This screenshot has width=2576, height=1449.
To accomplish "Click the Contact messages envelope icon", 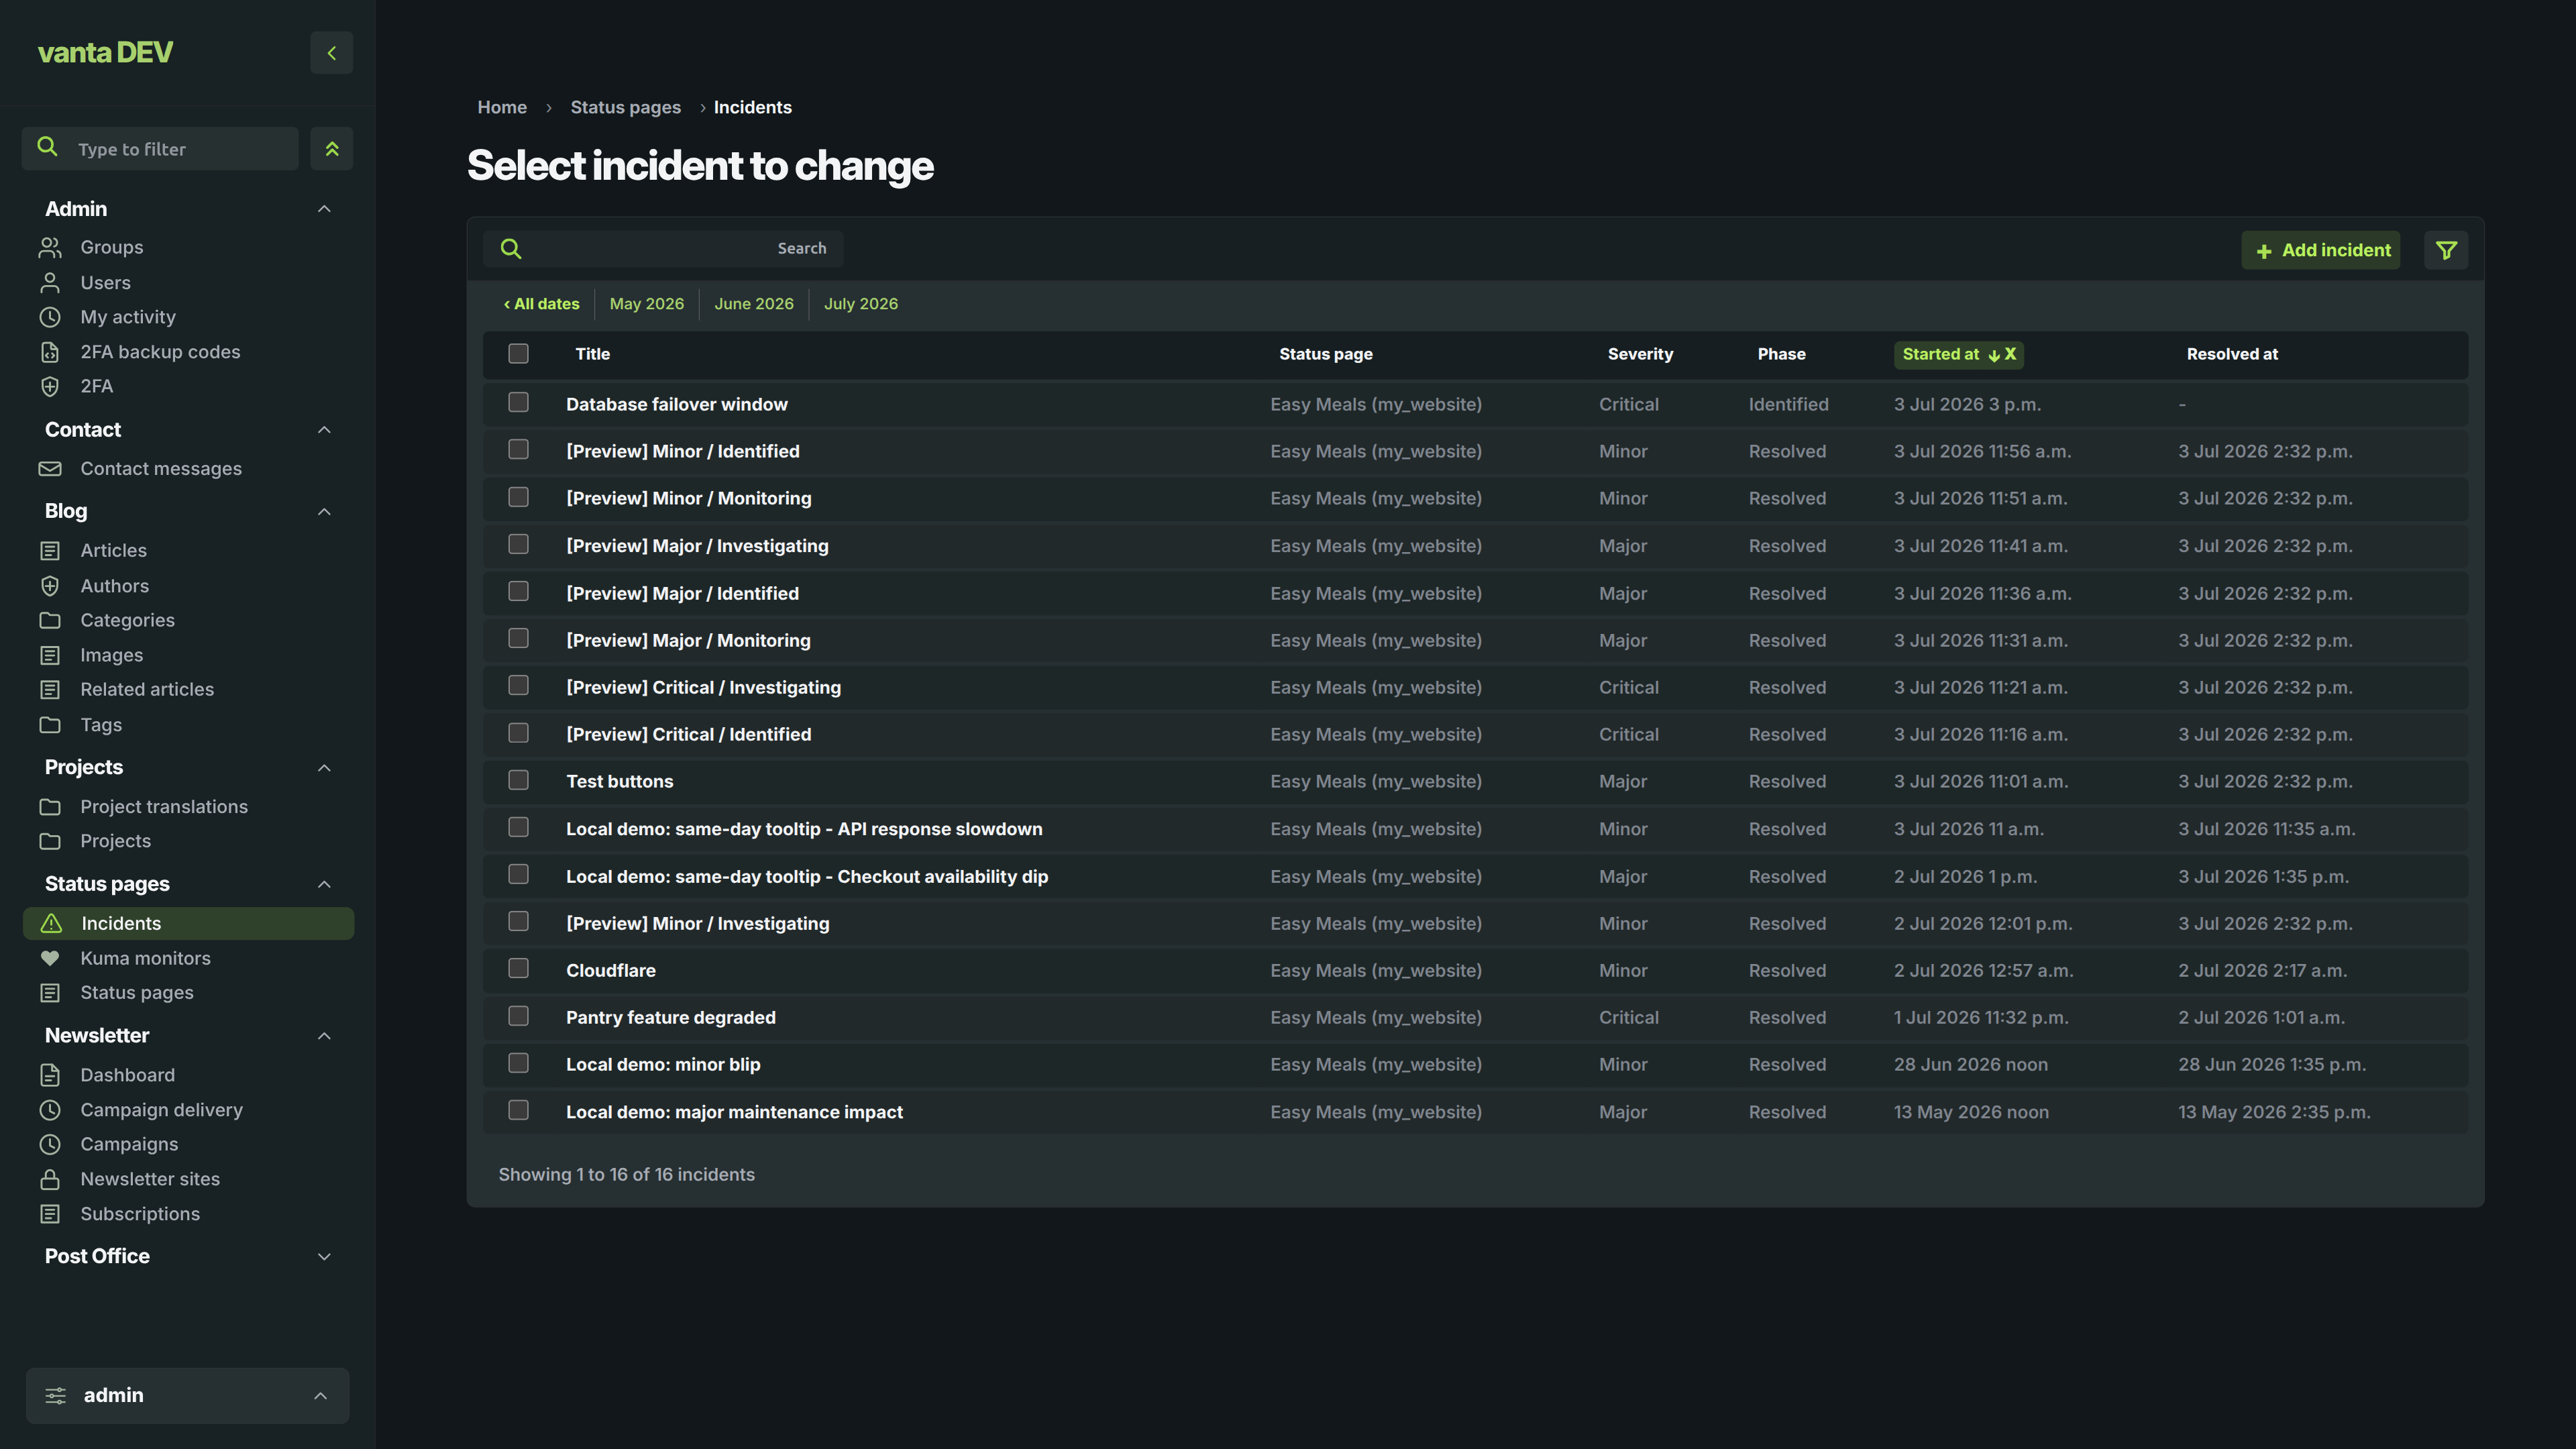I will click(x=50, y=468).
